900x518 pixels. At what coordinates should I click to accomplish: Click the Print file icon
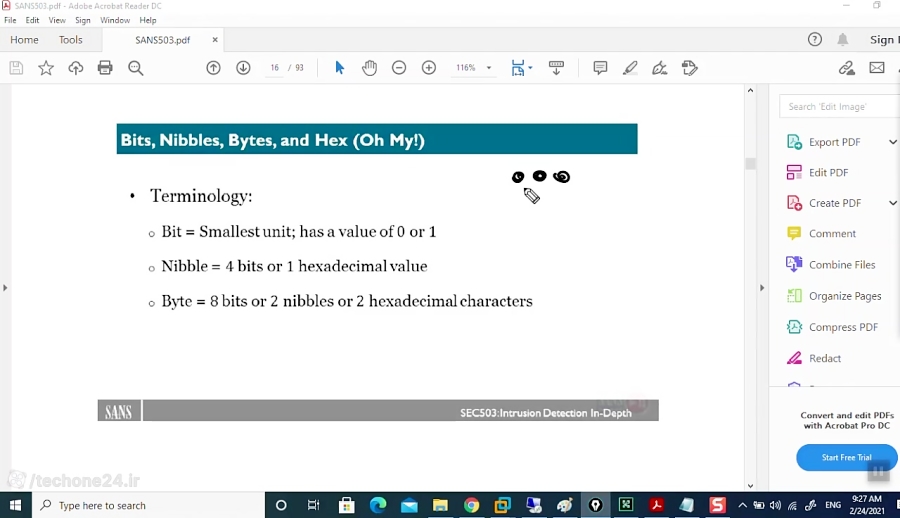tap(105, 68)
